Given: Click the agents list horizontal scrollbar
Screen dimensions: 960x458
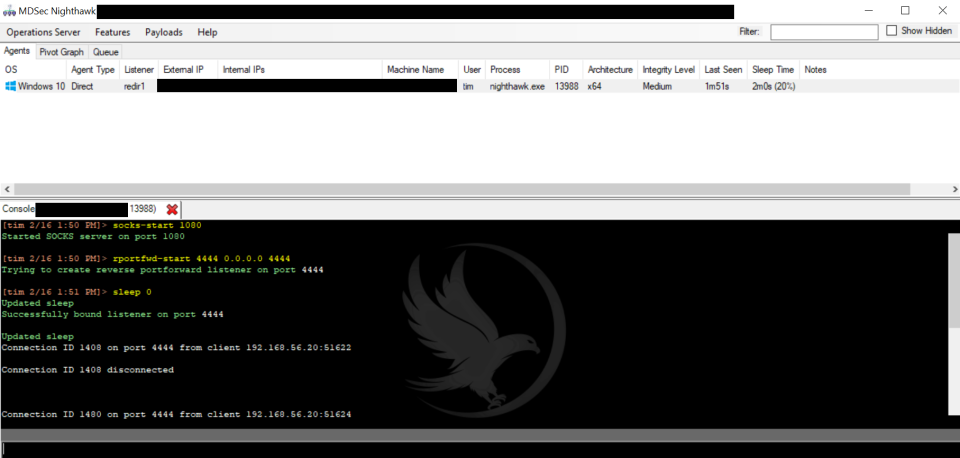Looking at the screenshot, I should (x=462, y=189).
